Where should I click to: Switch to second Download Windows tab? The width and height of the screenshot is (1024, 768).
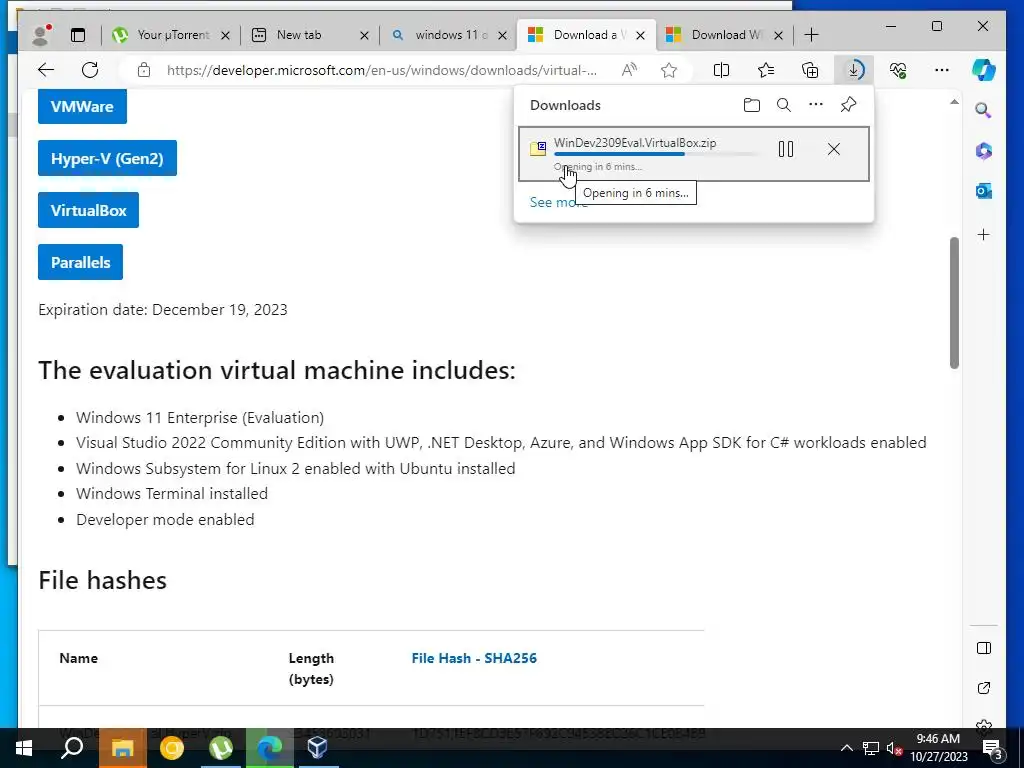coord(725,35)
